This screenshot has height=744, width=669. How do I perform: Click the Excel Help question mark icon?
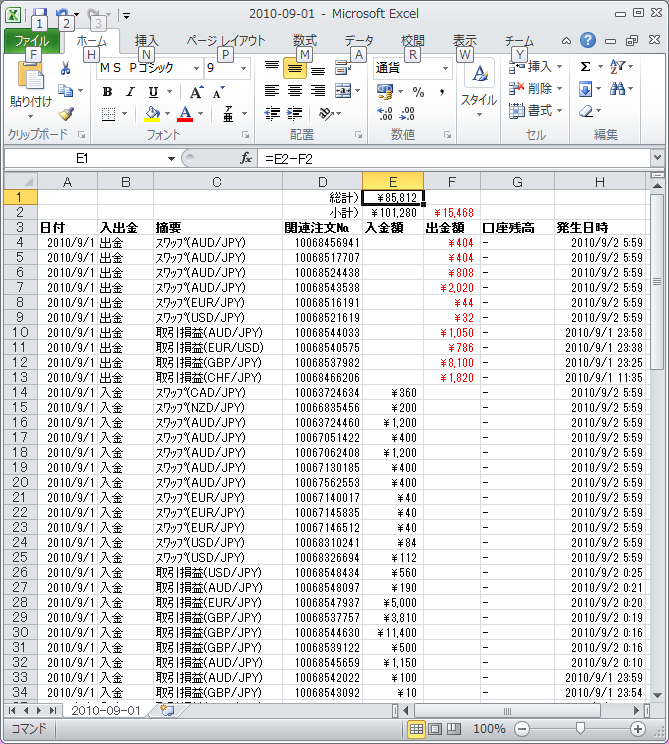click(x=588, y=40)
